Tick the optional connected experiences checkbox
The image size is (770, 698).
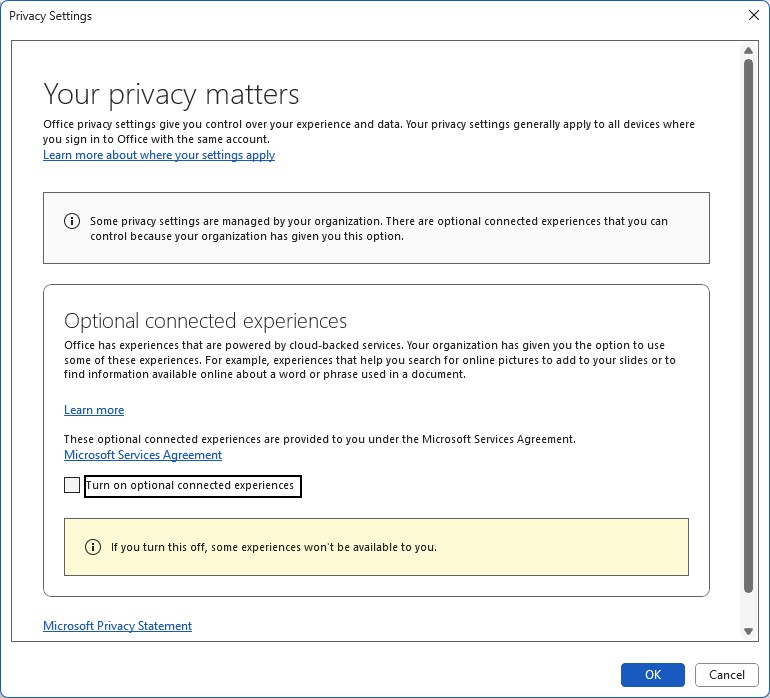click(72, 486)
